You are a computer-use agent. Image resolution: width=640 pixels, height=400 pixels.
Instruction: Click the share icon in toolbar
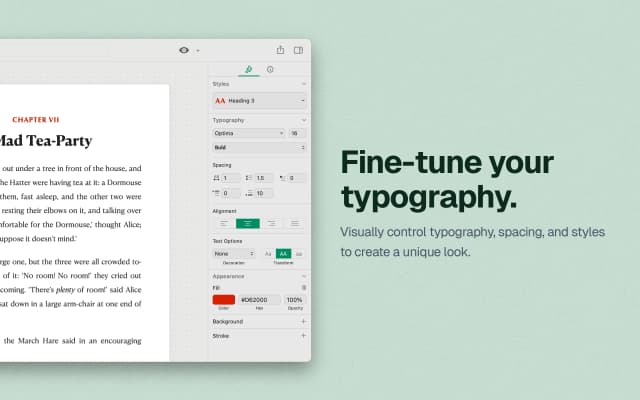(280, 50)
